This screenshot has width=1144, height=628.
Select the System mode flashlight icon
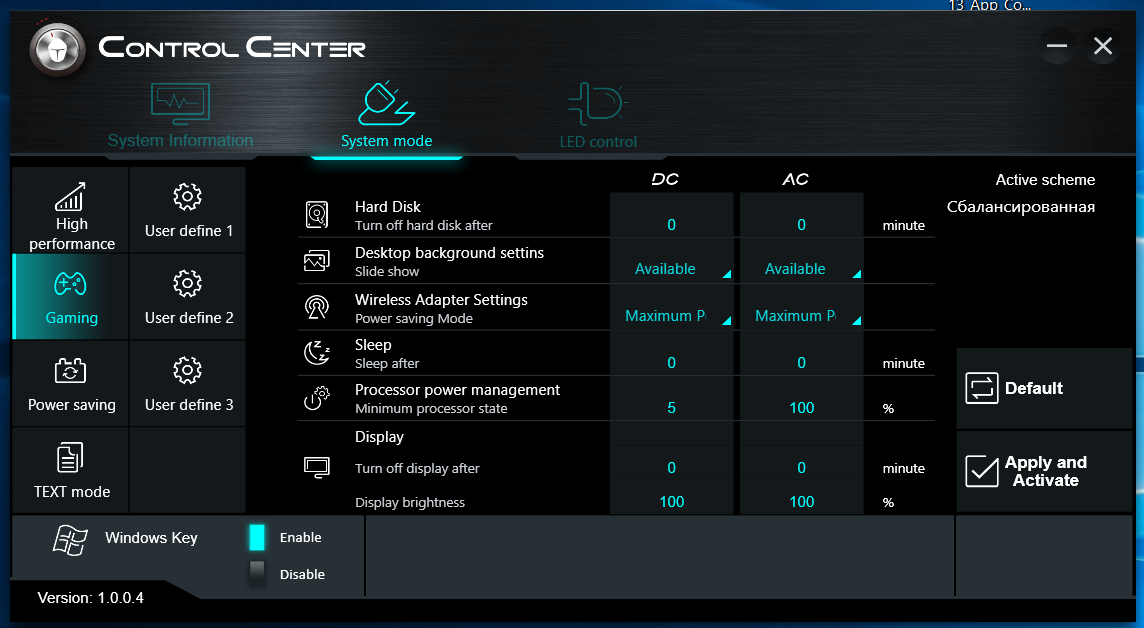pos(386,104)
